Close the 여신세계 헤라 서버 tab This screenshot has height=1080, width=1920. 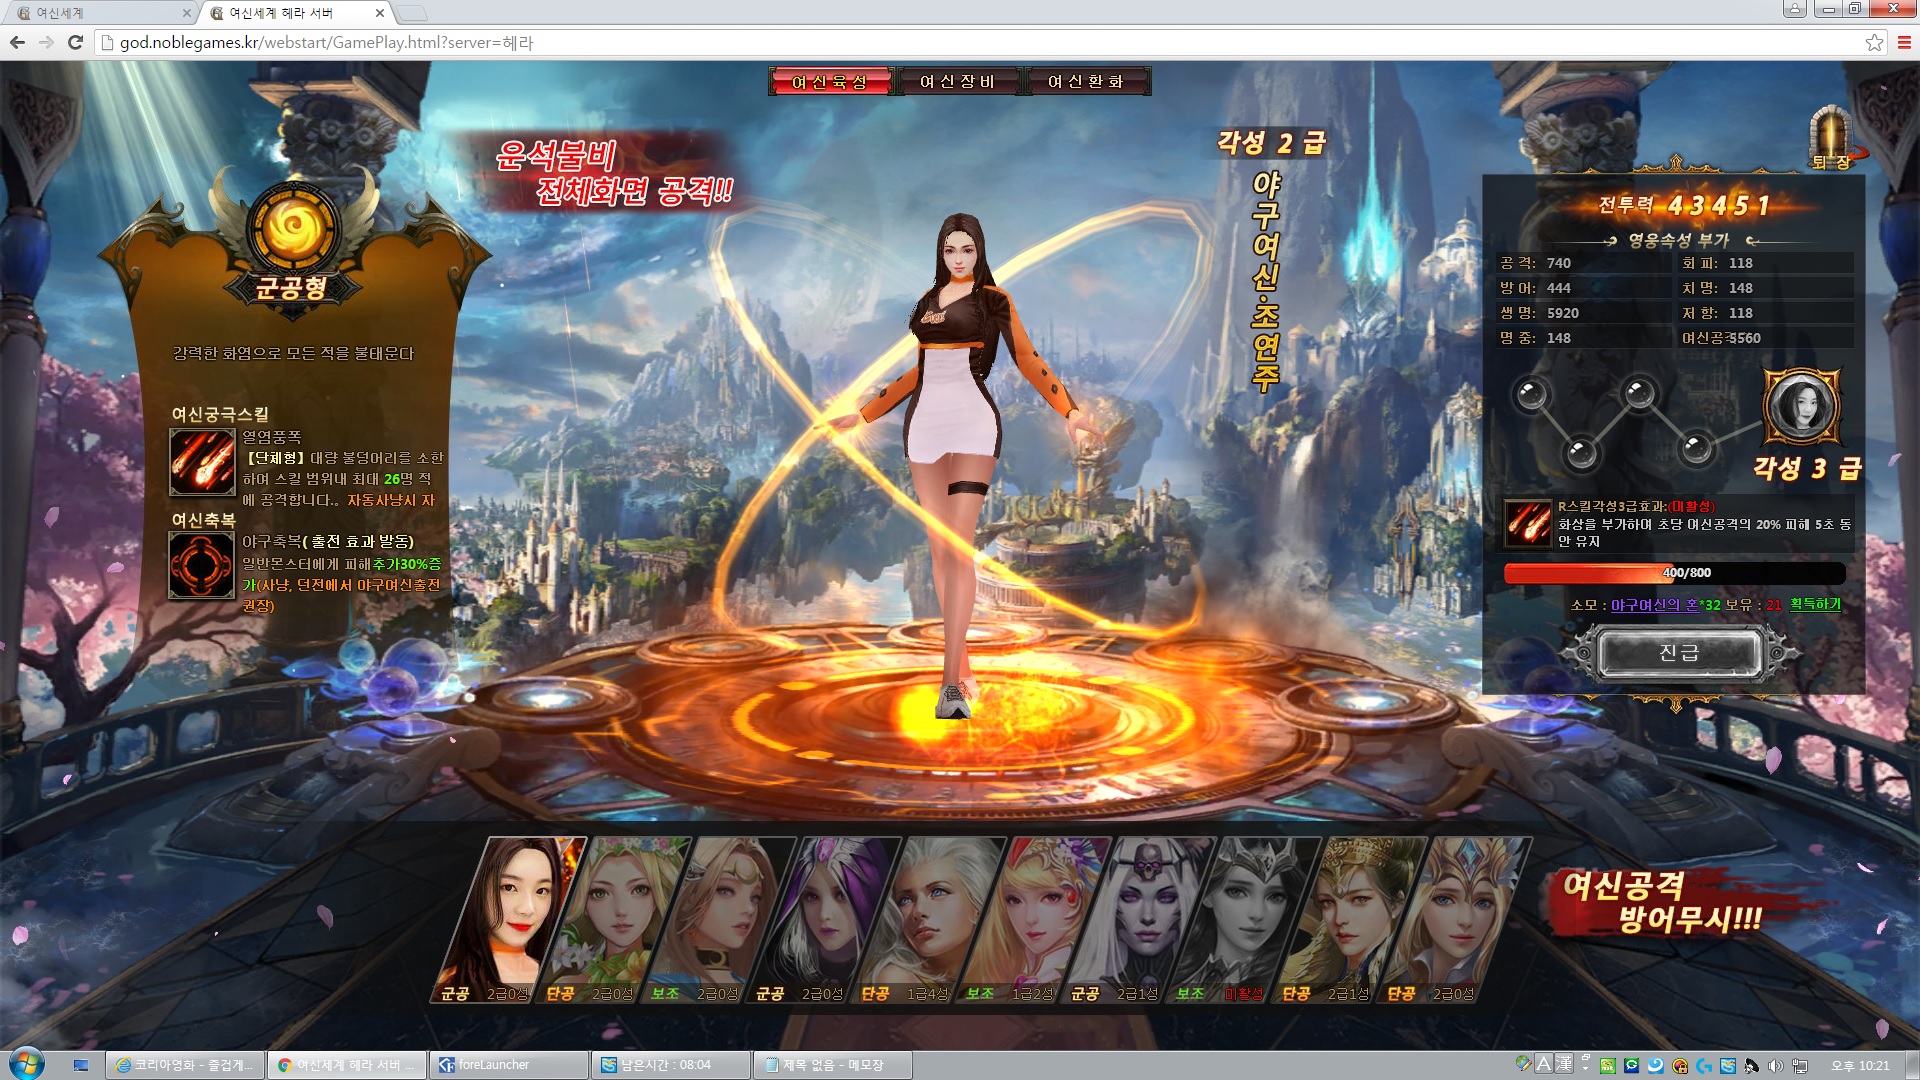coord(380,13)
